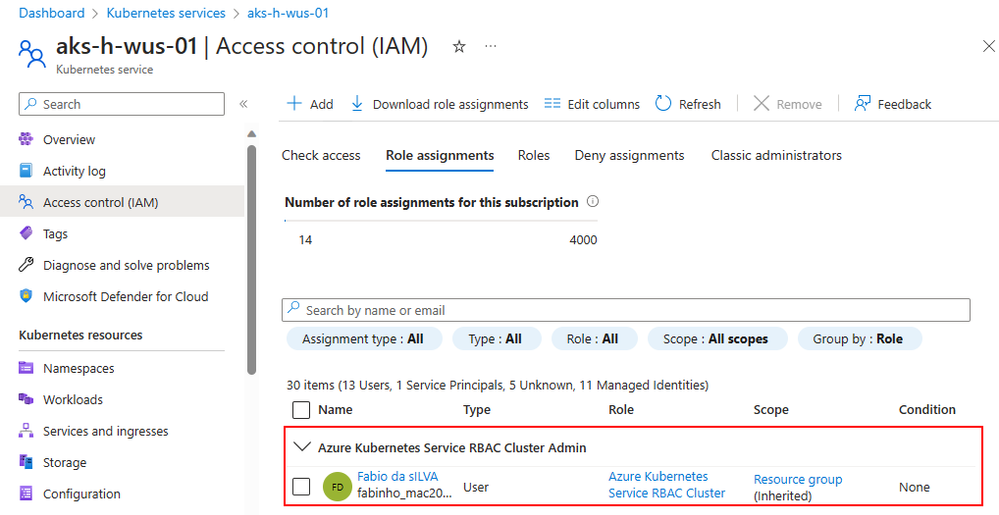
Task: Click Download role assignments arrow icon
Action: click(357, 104)
